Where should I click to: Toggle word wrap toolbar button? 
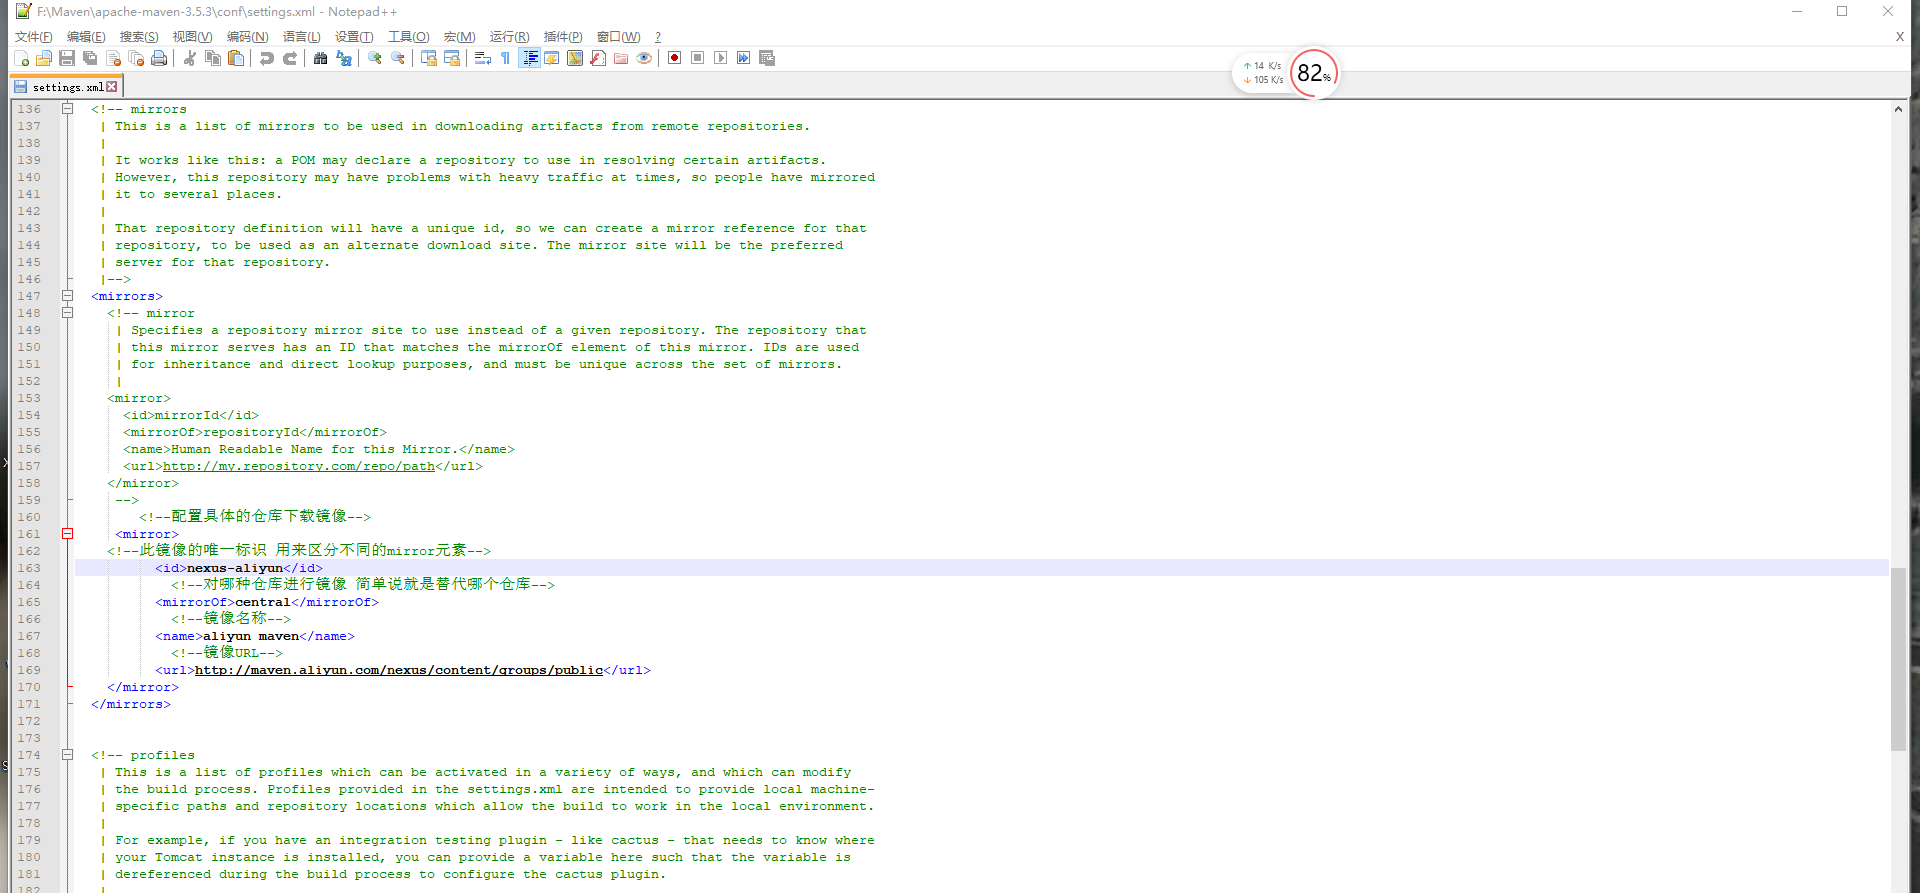483,58
